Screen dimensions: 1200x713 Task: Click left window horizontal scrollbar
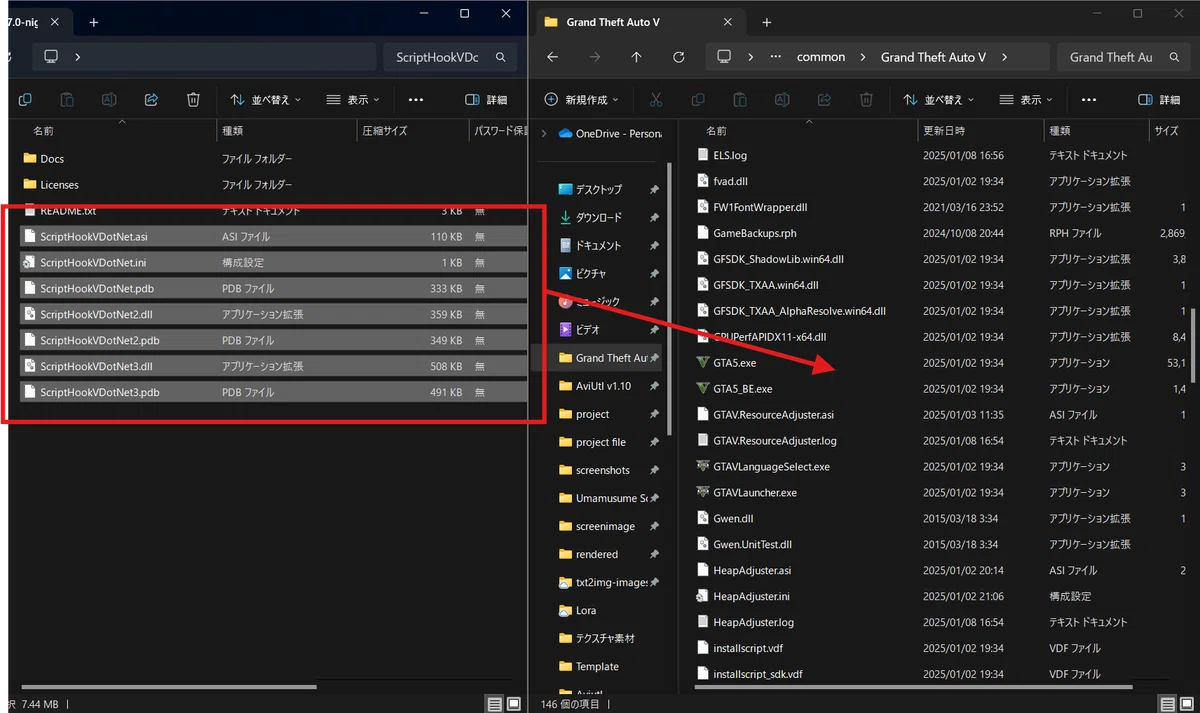[x=167, y=687]
